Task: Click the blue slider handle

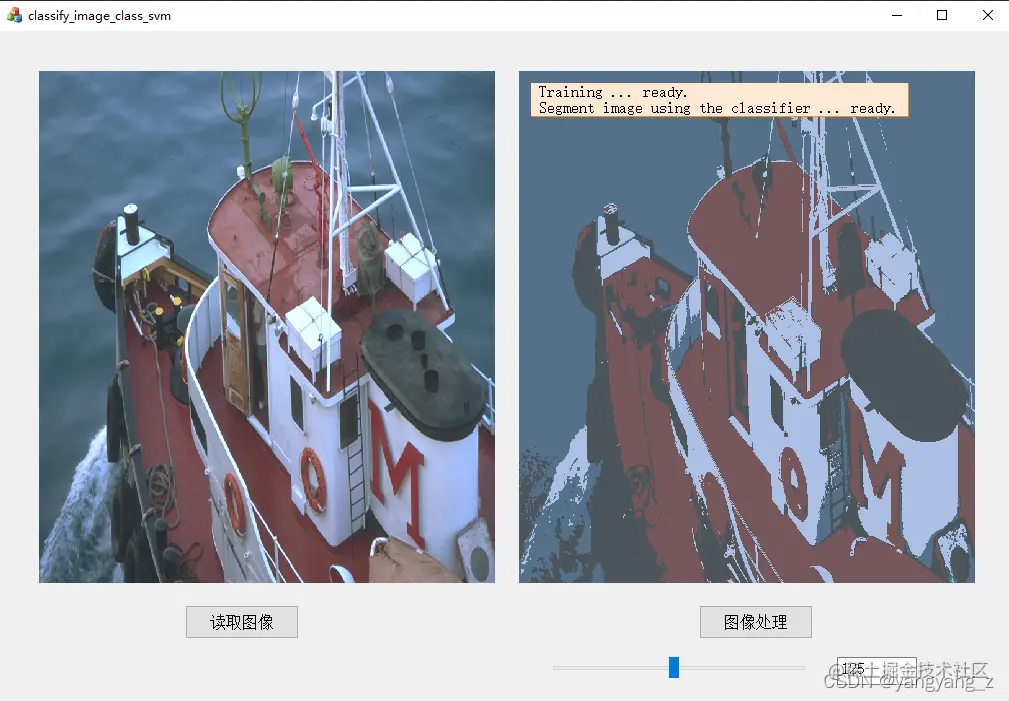Action: [674, 668]
